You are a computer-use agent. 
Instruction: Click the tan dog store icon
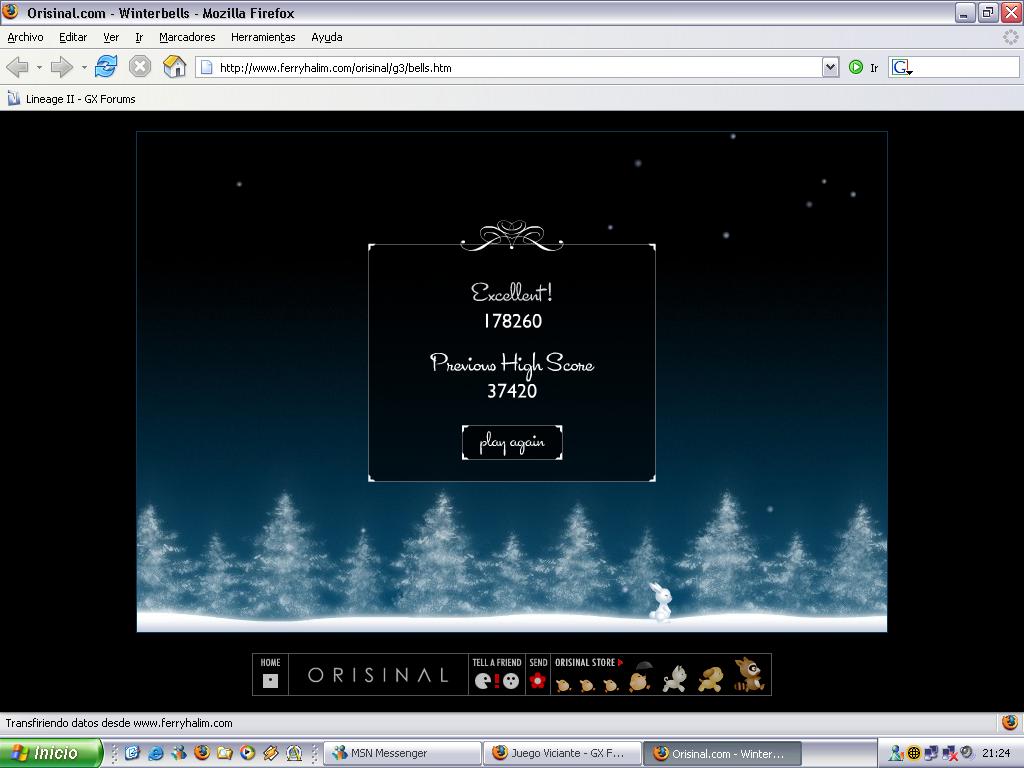[711, 679]
